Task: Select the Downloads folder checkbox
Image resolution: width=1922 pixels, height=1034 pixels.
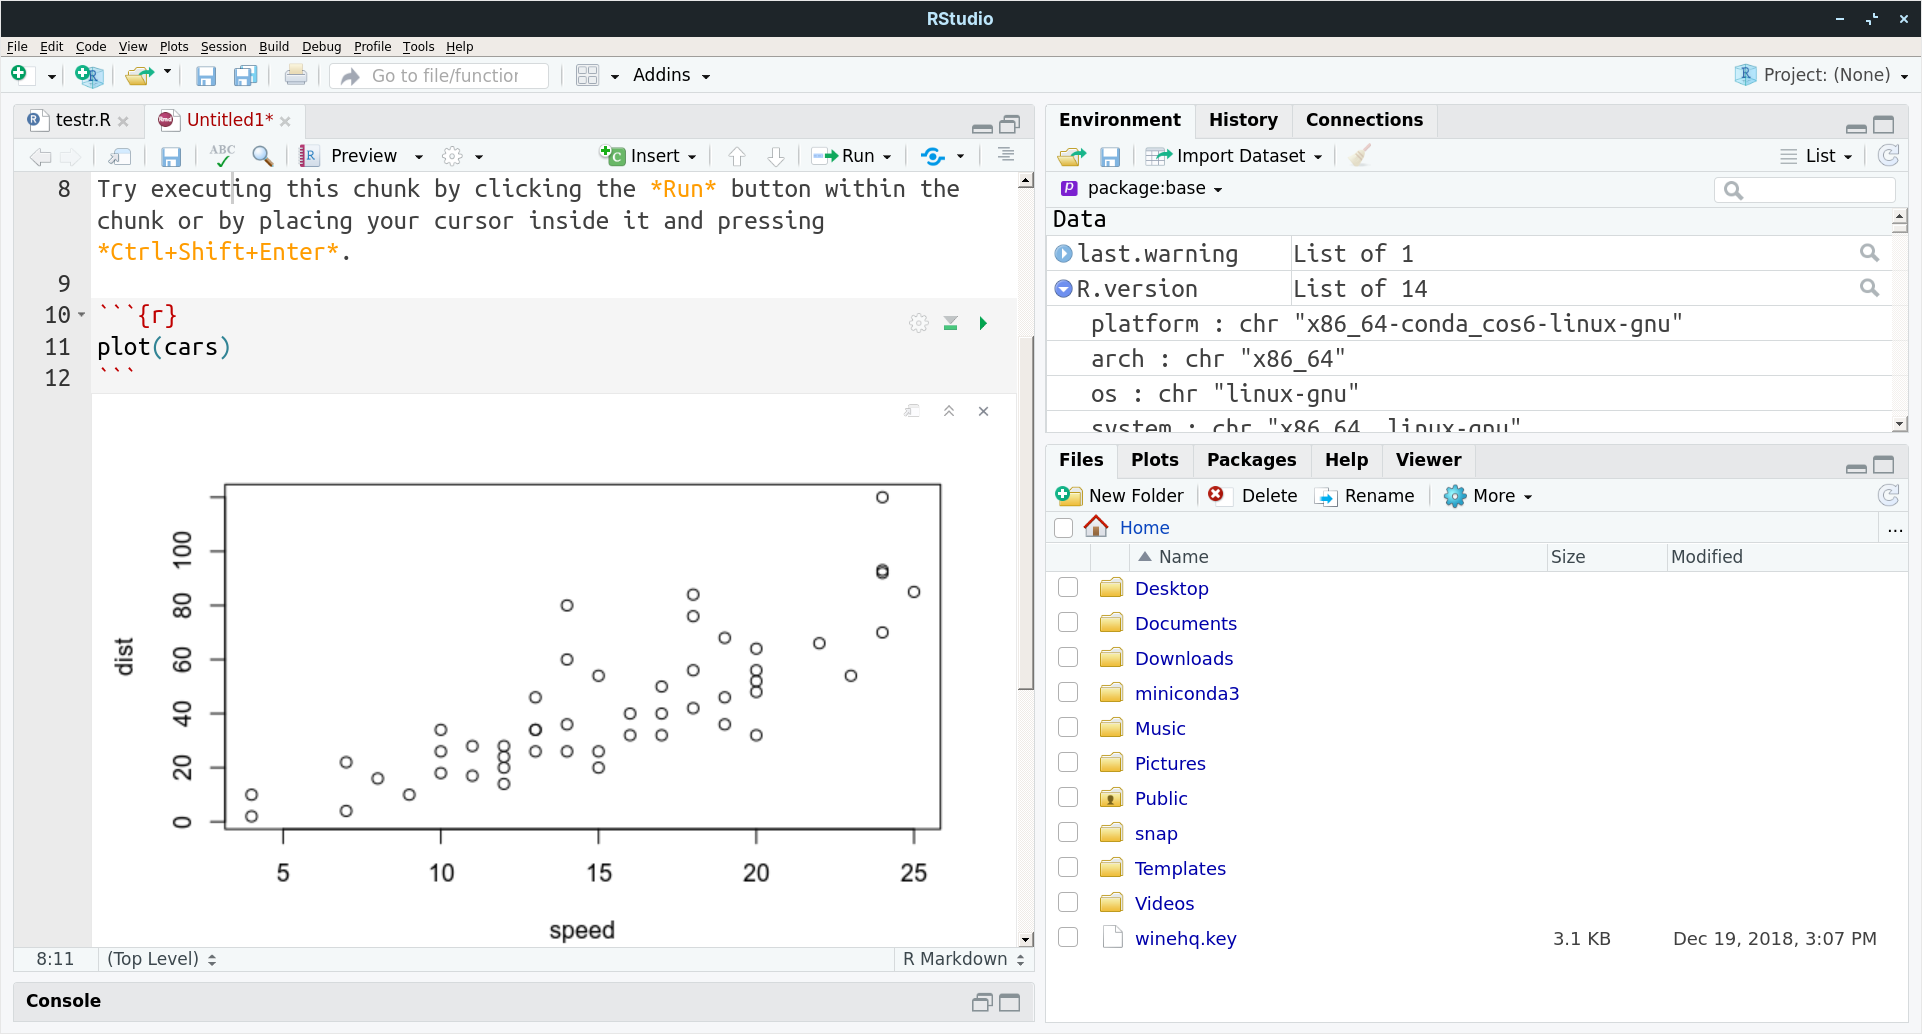Action: click(1068, 658)
